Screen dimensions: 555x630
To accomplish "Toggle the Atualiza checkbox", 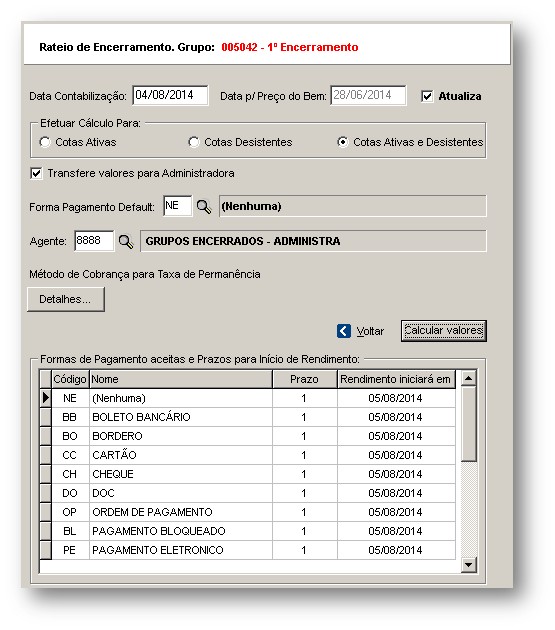I will (x=427, y=96).
